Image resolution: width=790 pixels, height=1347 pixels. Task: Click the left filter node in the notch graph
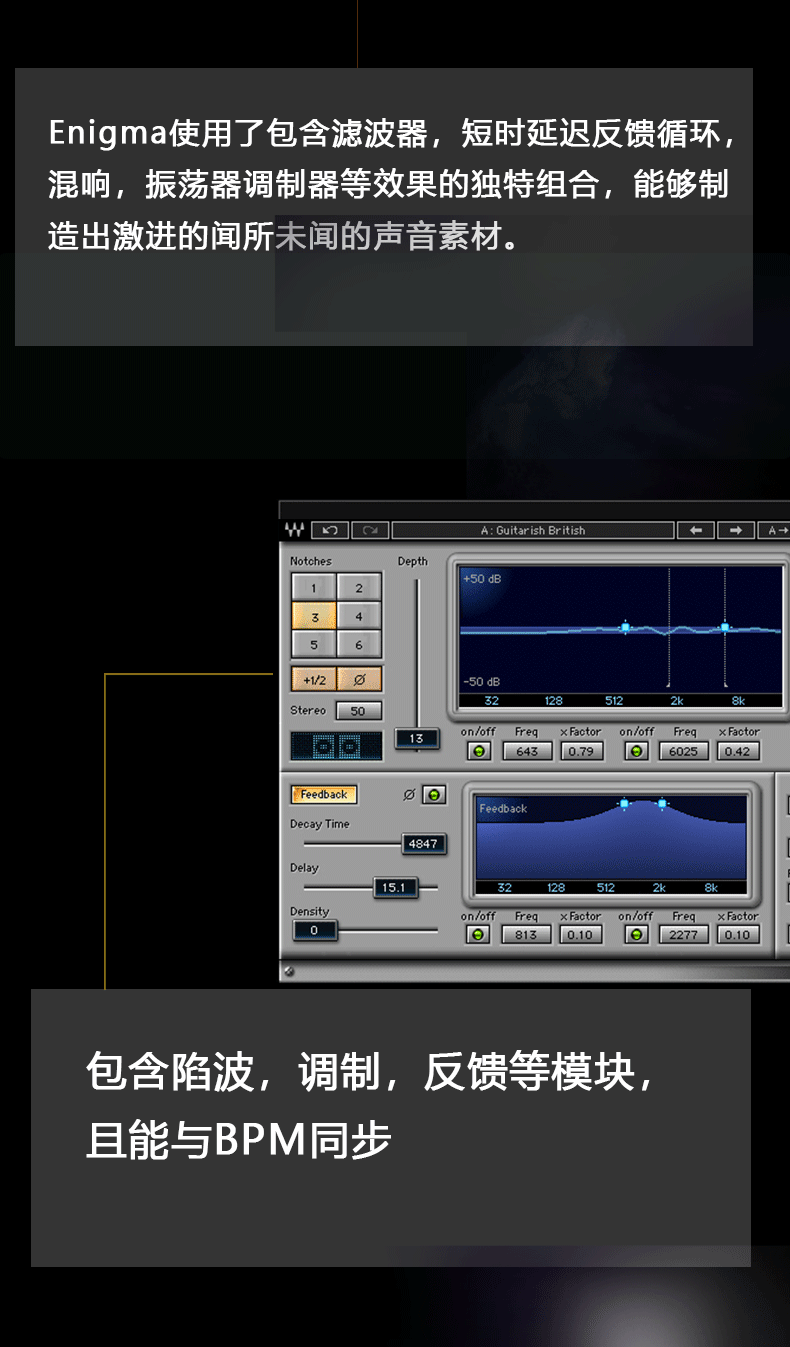(x=625, y=627)
